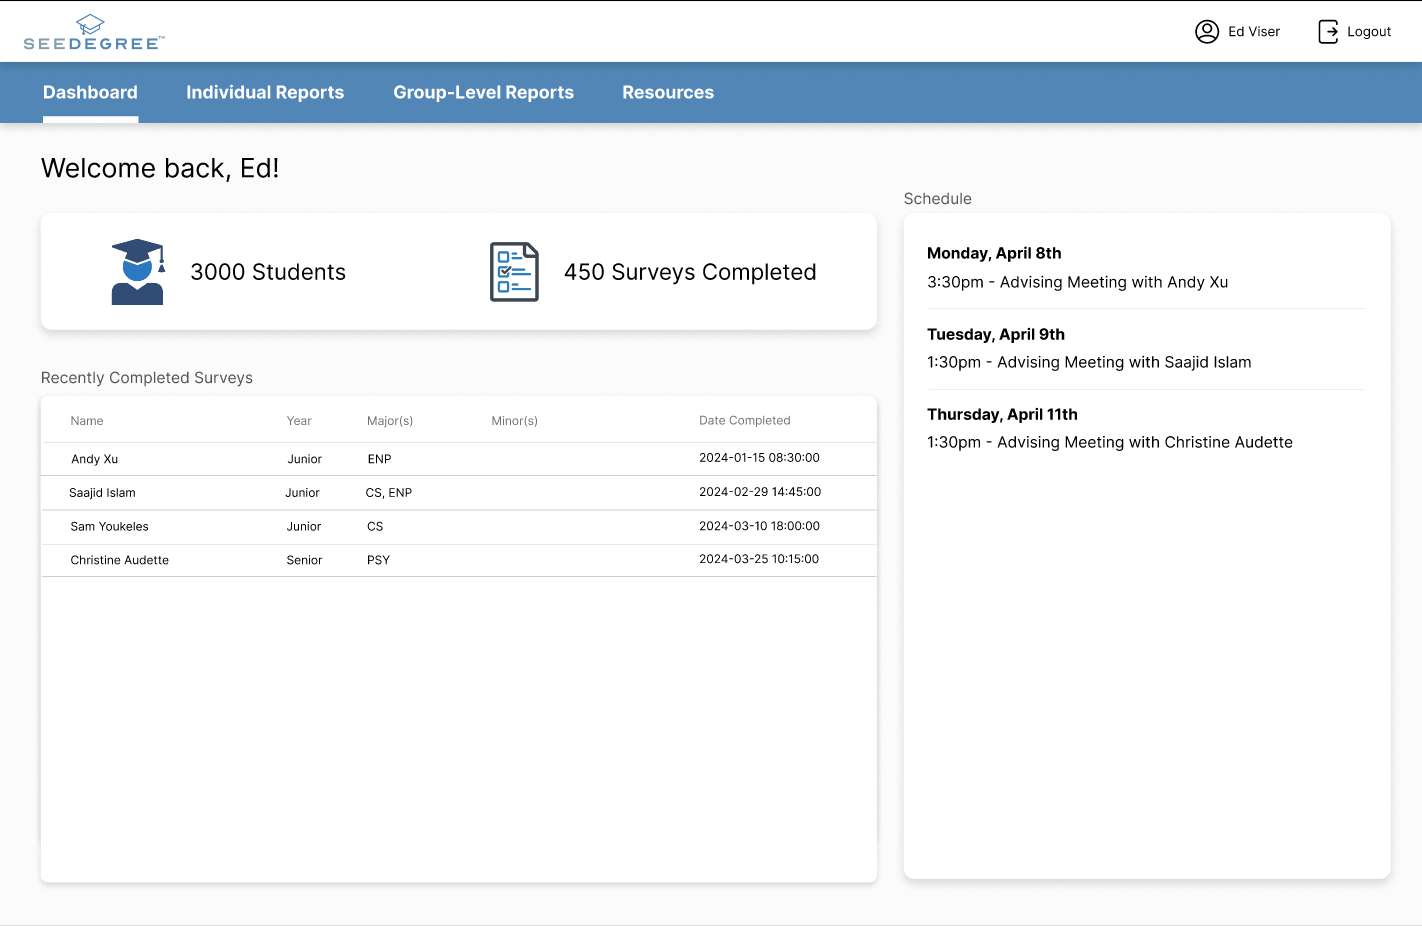This screenshot has height=926, width=1422.
Task: Click the Recently Completed Surveys heading
Action: (x=147, y=378)
